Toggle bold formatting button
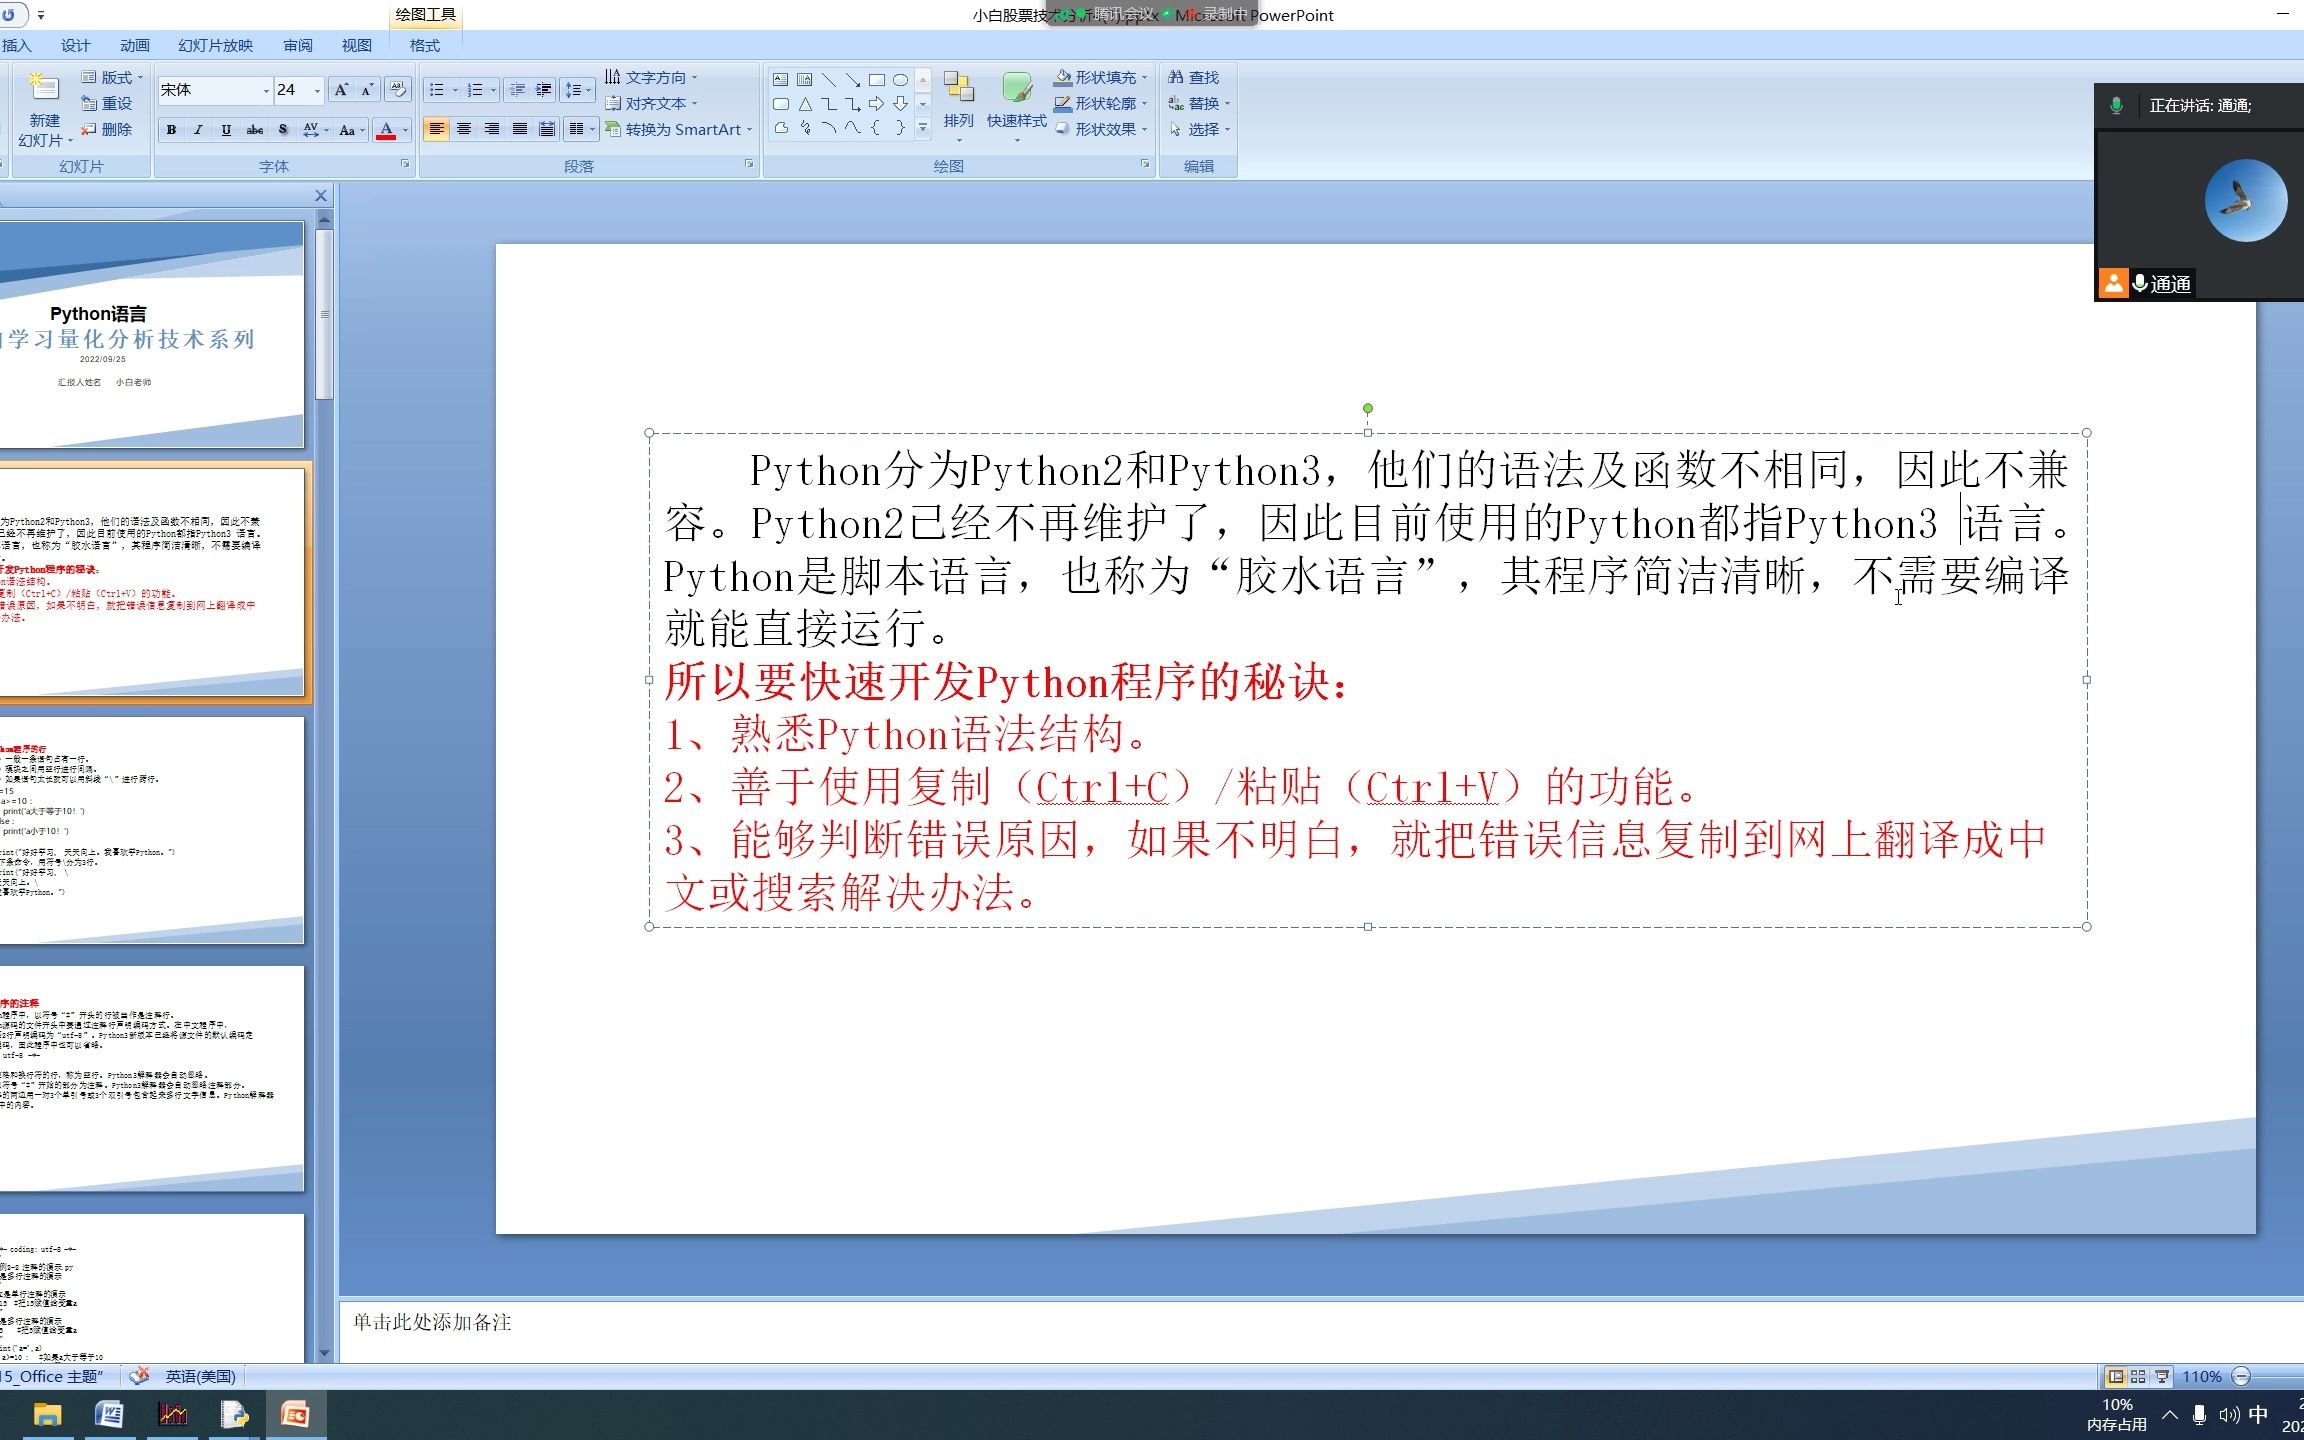The width and height of the screenshot is (2304, 1440). tap(171, 130)
